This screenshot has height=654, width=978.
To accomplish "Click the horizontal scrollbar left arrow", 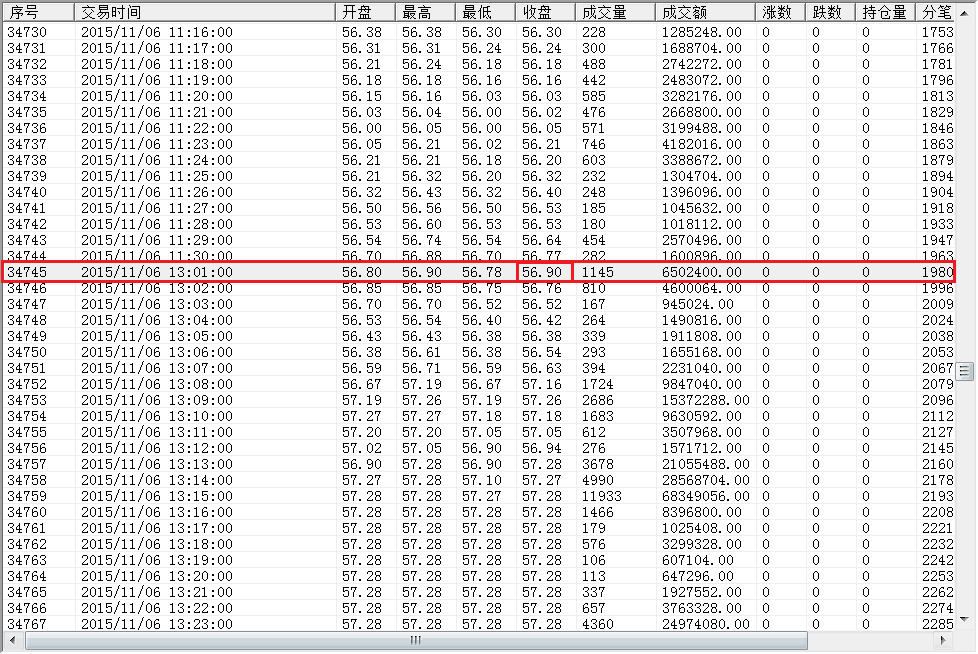I will [x=12, y=640].
